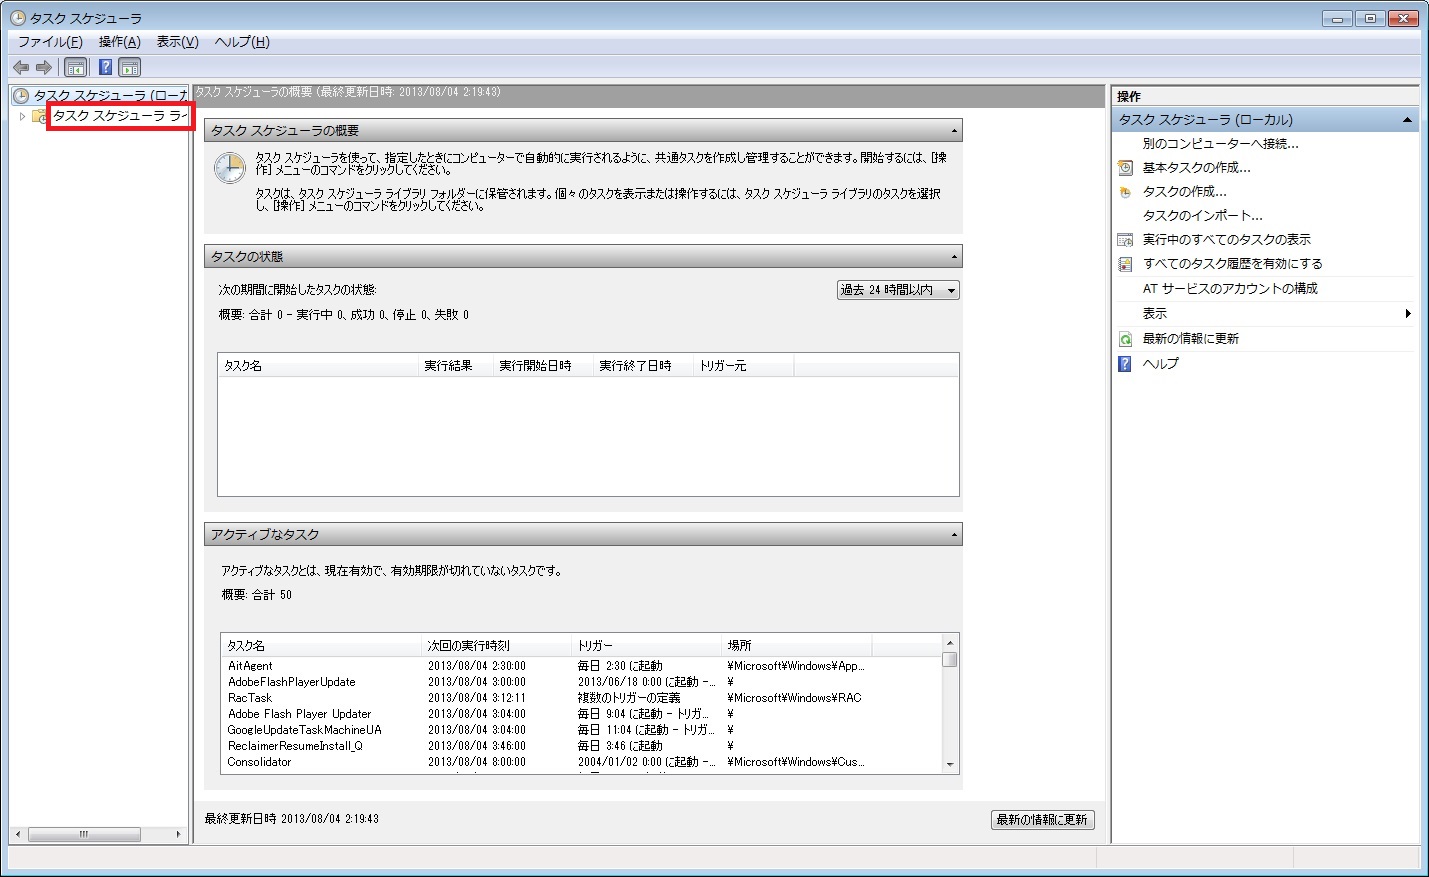Sort by 実行終了日時 column header
The width and height of the screenshot is (1429, 877).
tap(643, 366)
